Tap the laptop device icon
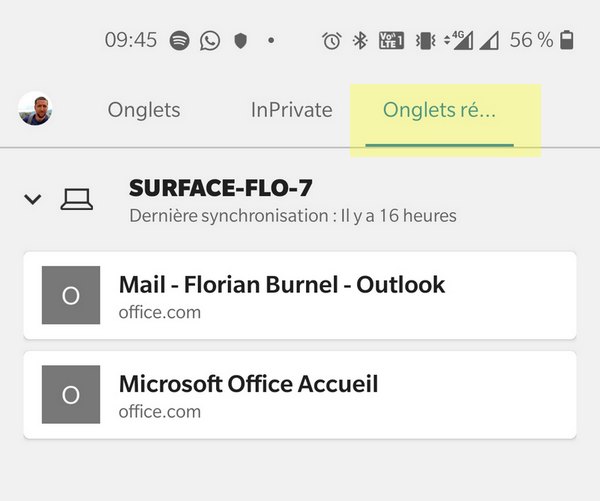Screen dimensions: 600x501 point(76,199)
